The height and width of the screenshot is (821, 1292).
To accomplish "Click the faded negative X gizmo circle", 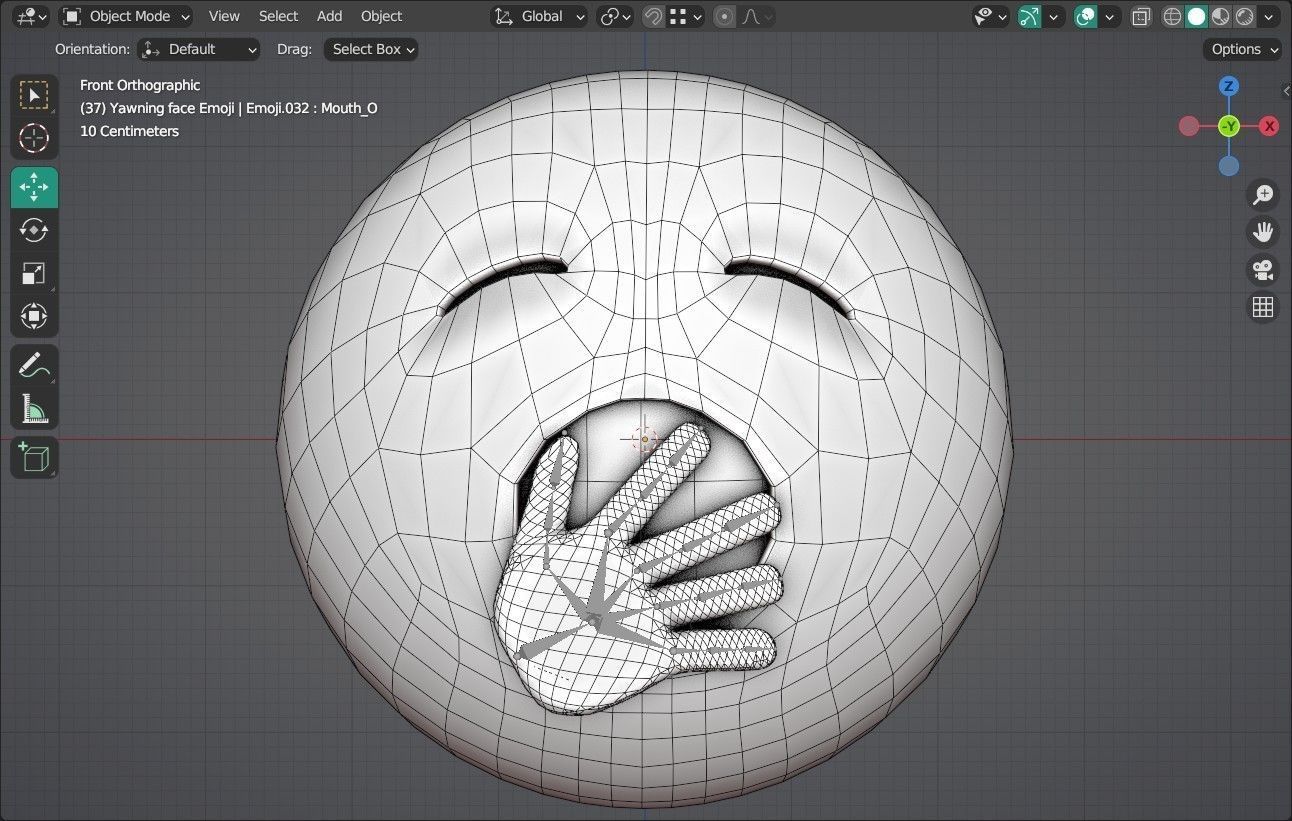I will point(1189,126).
